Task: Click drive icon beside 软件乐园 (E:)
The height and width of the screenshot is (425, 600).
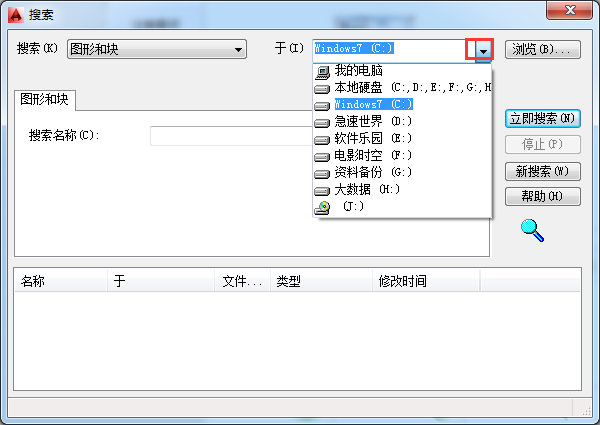Action: (322, 140)
